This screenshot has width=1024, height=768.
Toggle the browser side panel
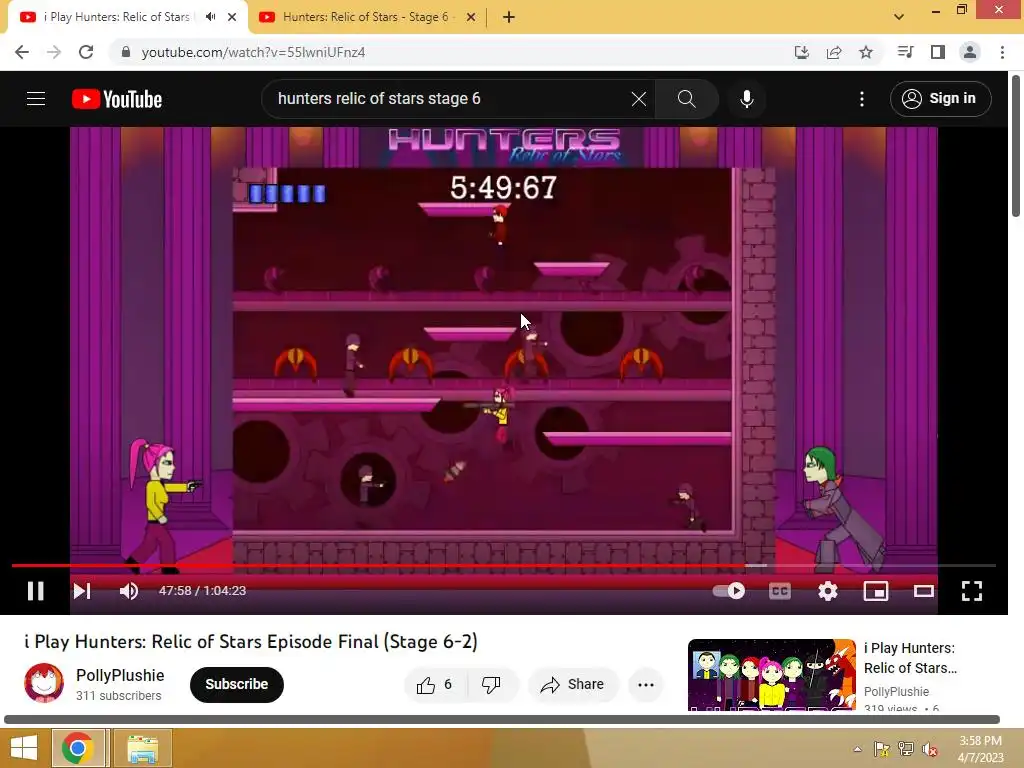coord(938,52)
